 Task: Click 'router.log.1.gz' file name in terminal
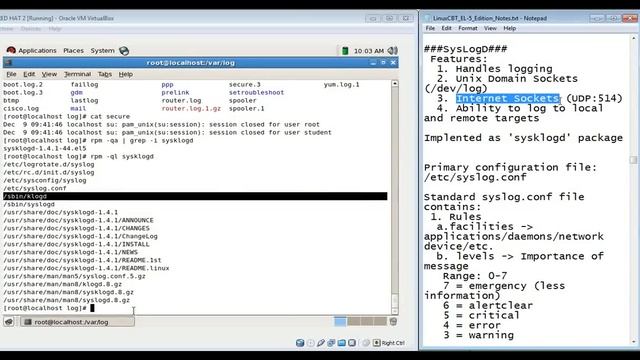[x=191, y=109]
